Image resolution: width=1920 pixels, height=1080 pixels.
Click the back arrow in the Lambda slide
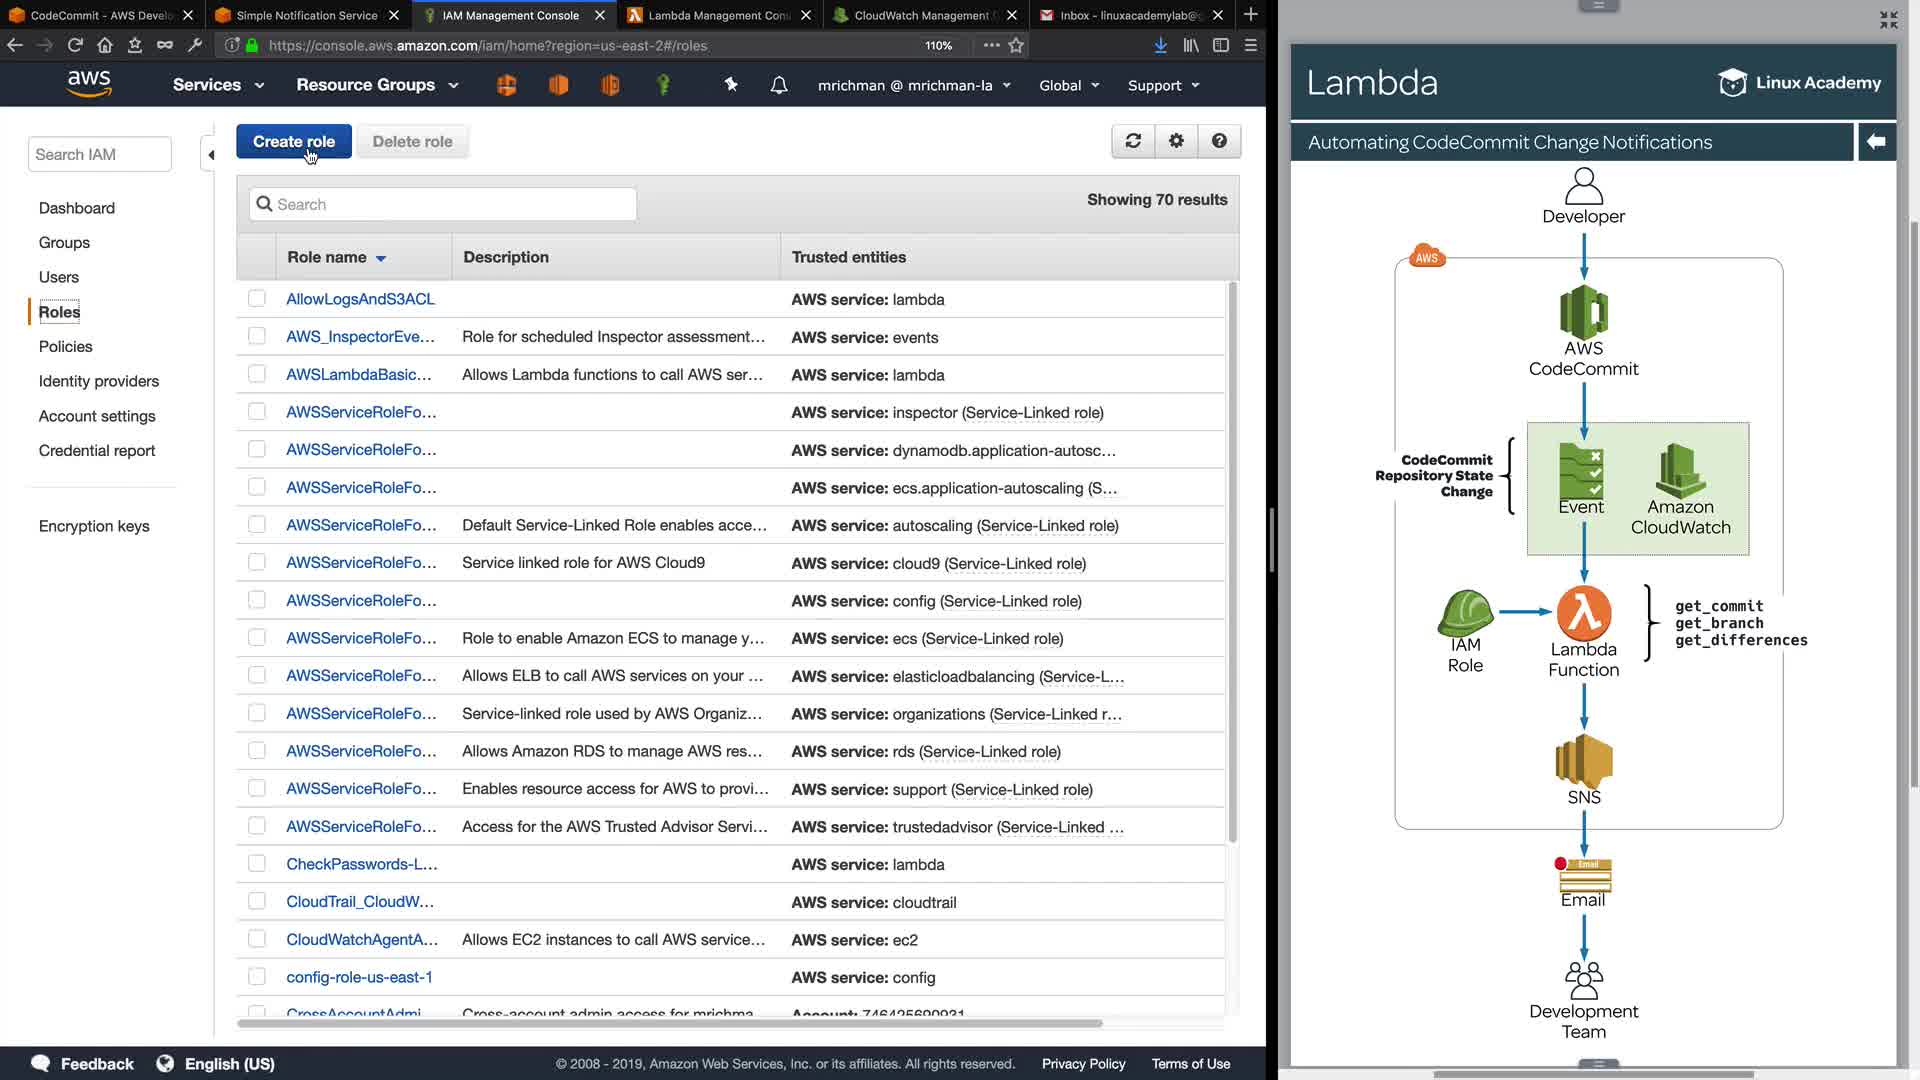coord(1876,142)
